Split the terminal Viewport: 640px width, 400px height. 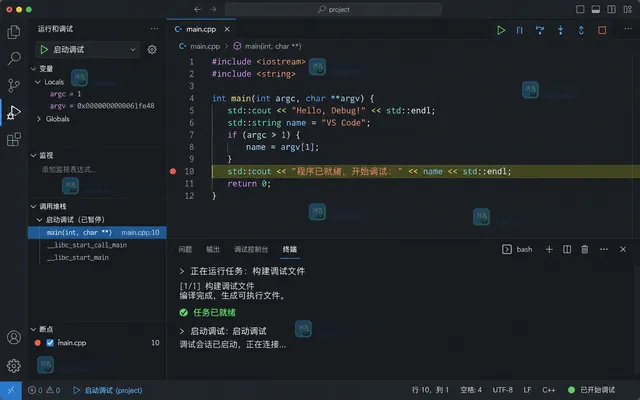pos(567,249)
